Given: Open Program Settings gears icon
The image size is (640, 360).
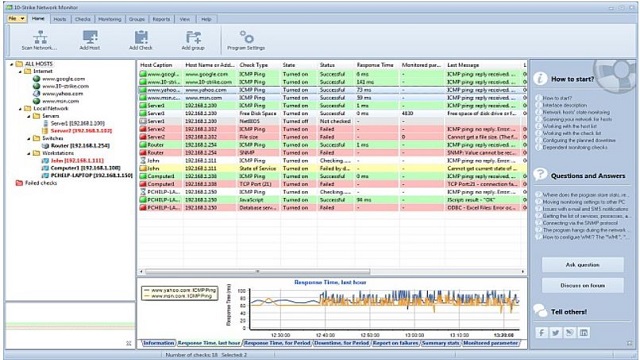Looking at the screenshot, I should pos(246,37).
